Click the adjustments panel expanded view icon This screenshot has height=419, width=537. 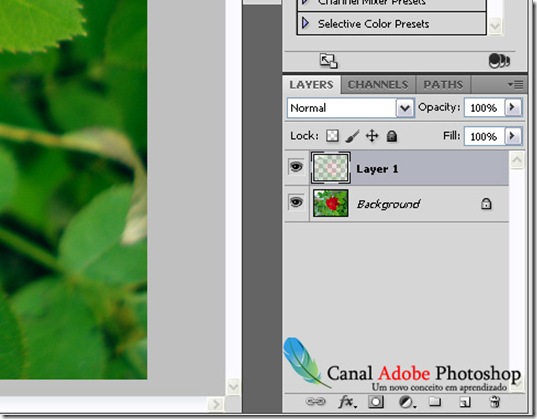[x=328, y=61]
